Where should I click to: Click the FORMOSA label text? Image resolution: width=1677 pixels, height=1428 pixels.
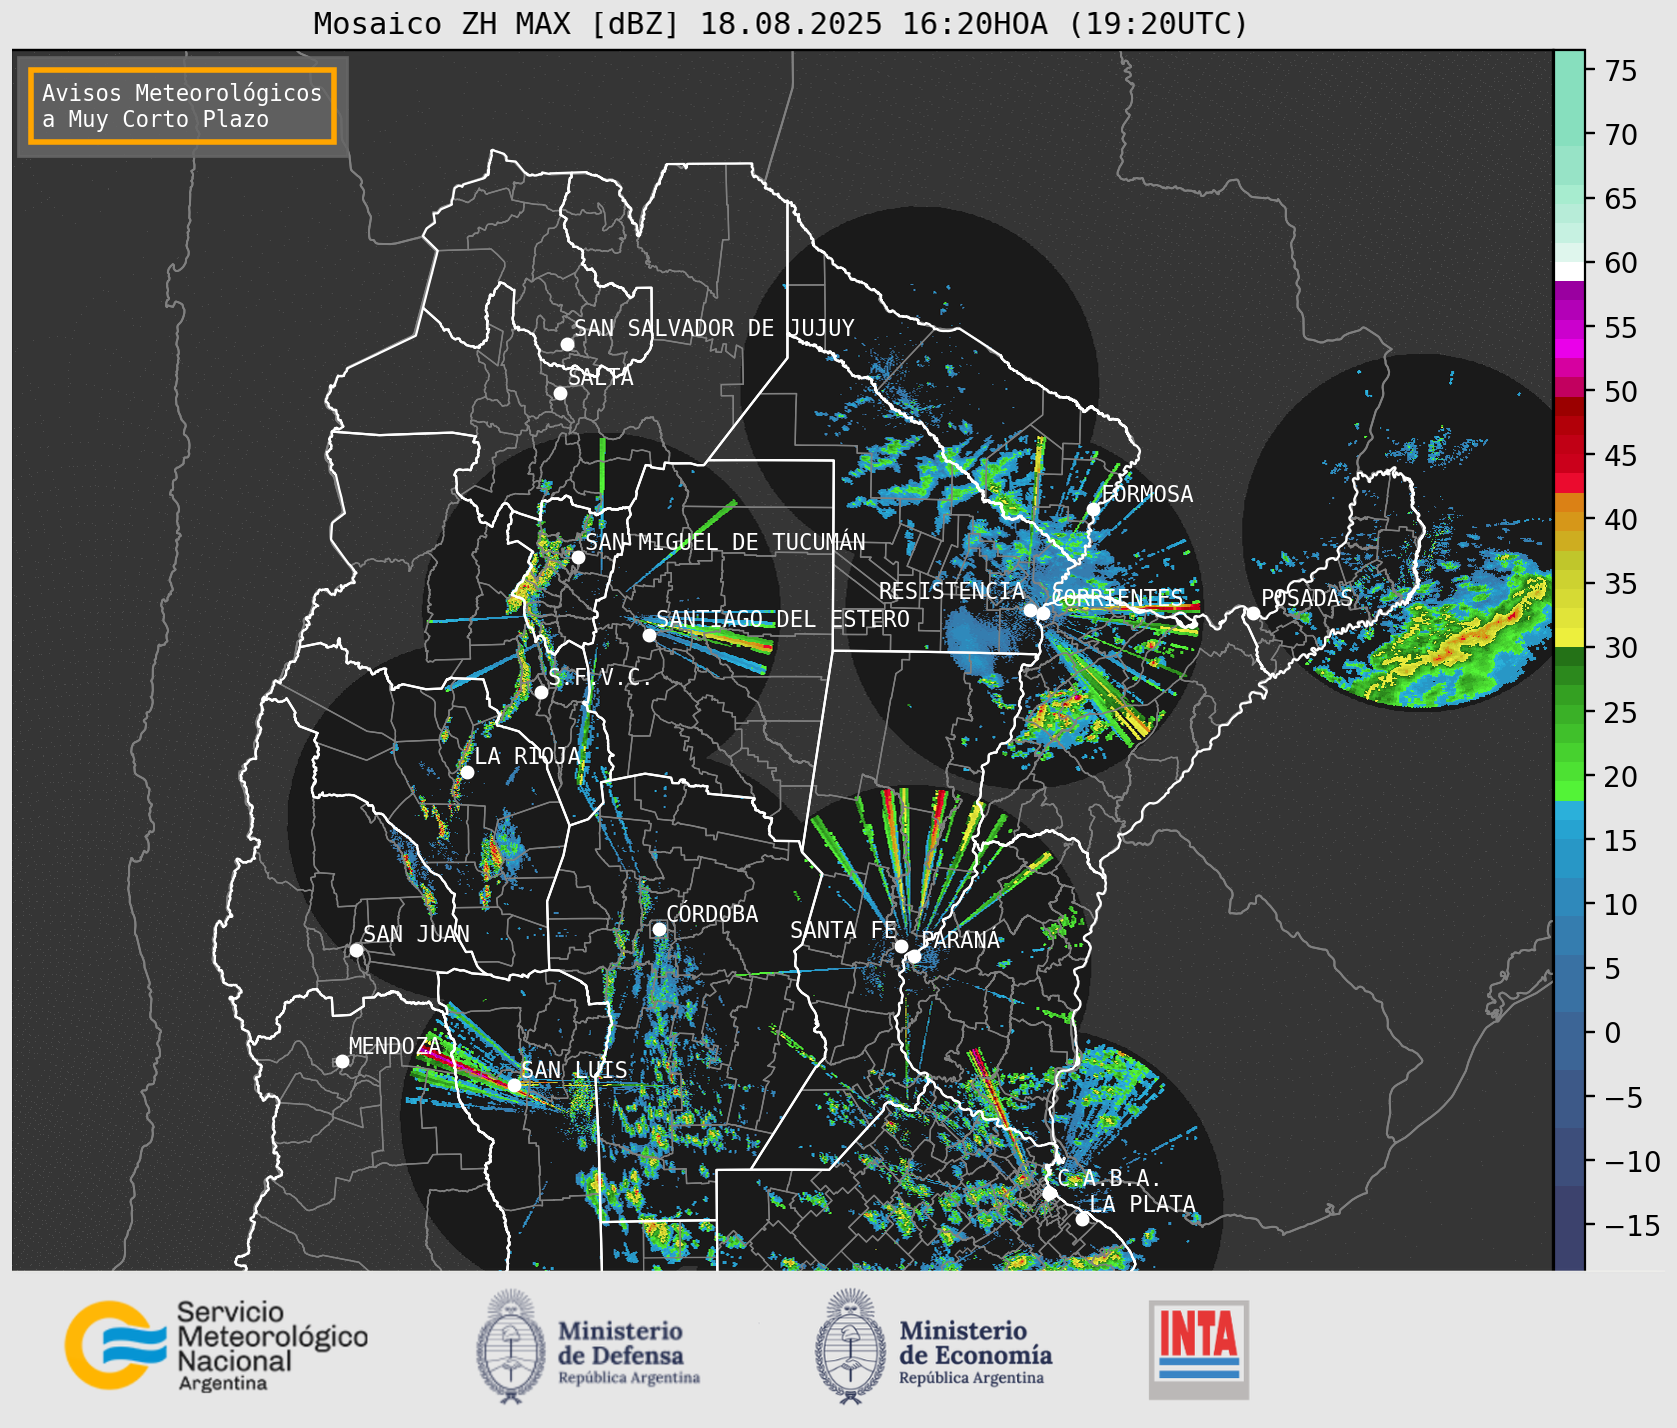point(1148,494)
